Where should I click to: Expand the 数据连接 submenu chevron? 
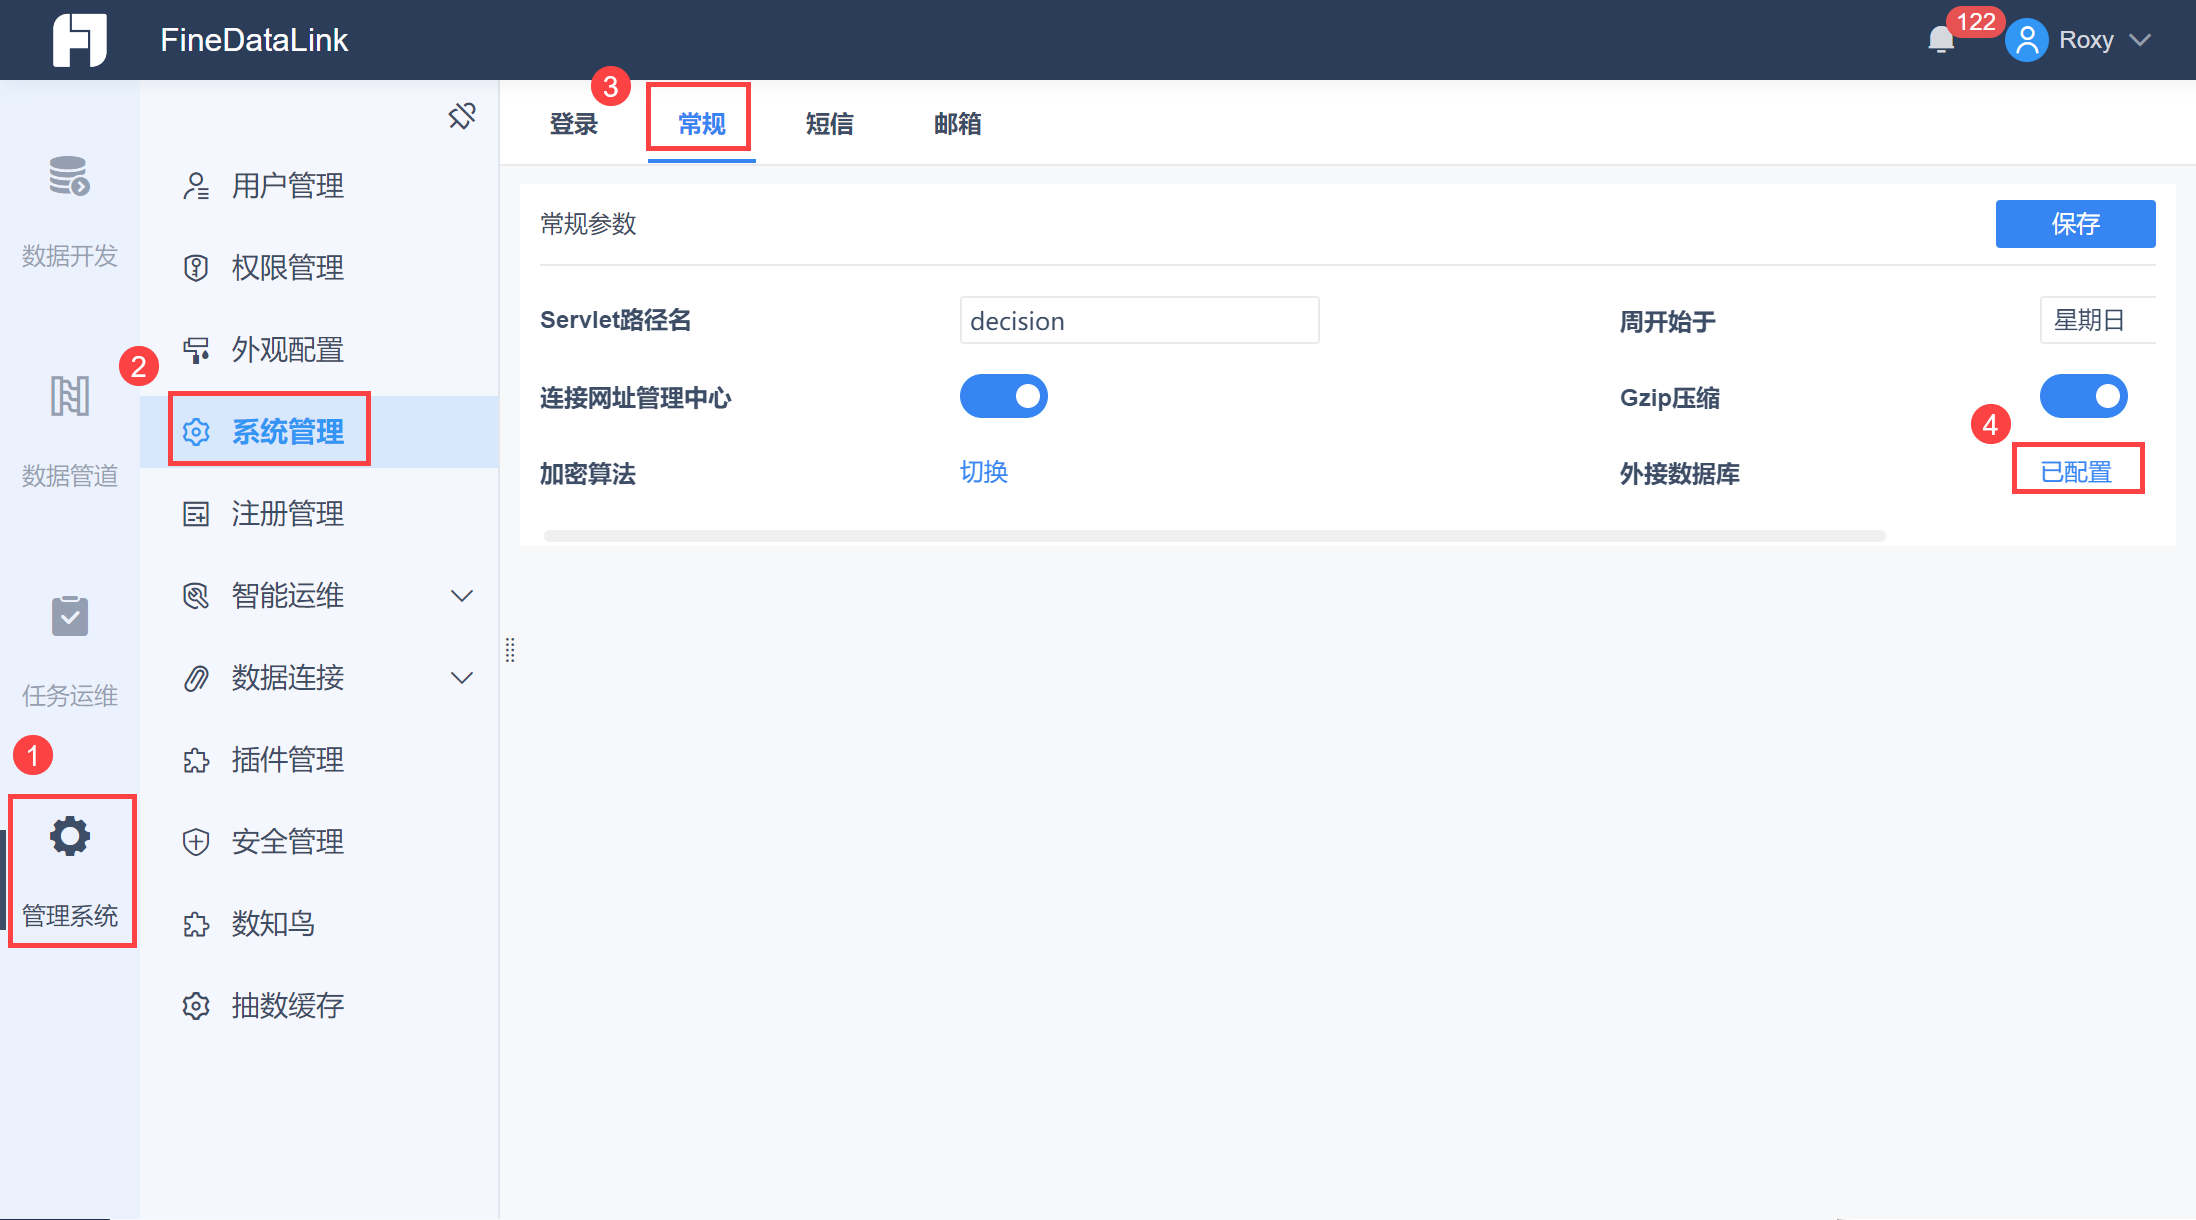[x=461, y=678]
